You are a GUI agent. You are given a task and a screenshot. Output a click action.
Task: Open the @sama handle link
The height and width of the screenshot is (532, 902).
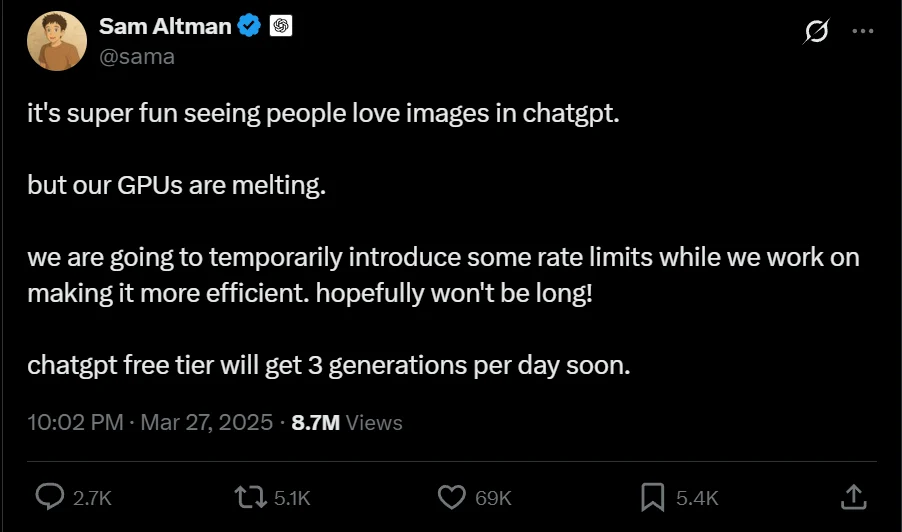point(137,56)
